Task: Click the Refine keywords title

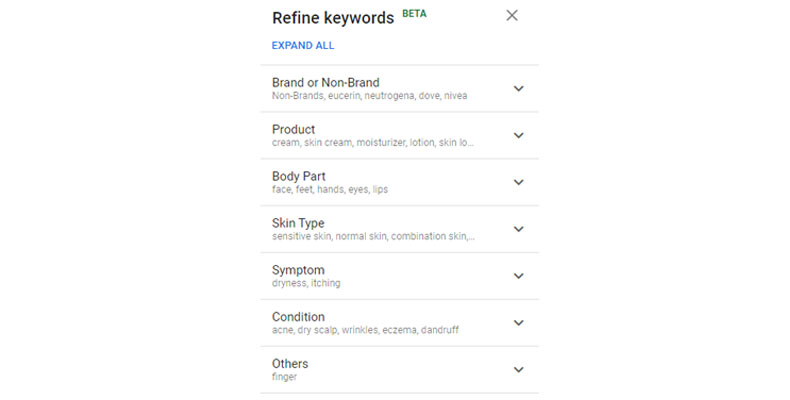Action: click(x=331, y=18)
